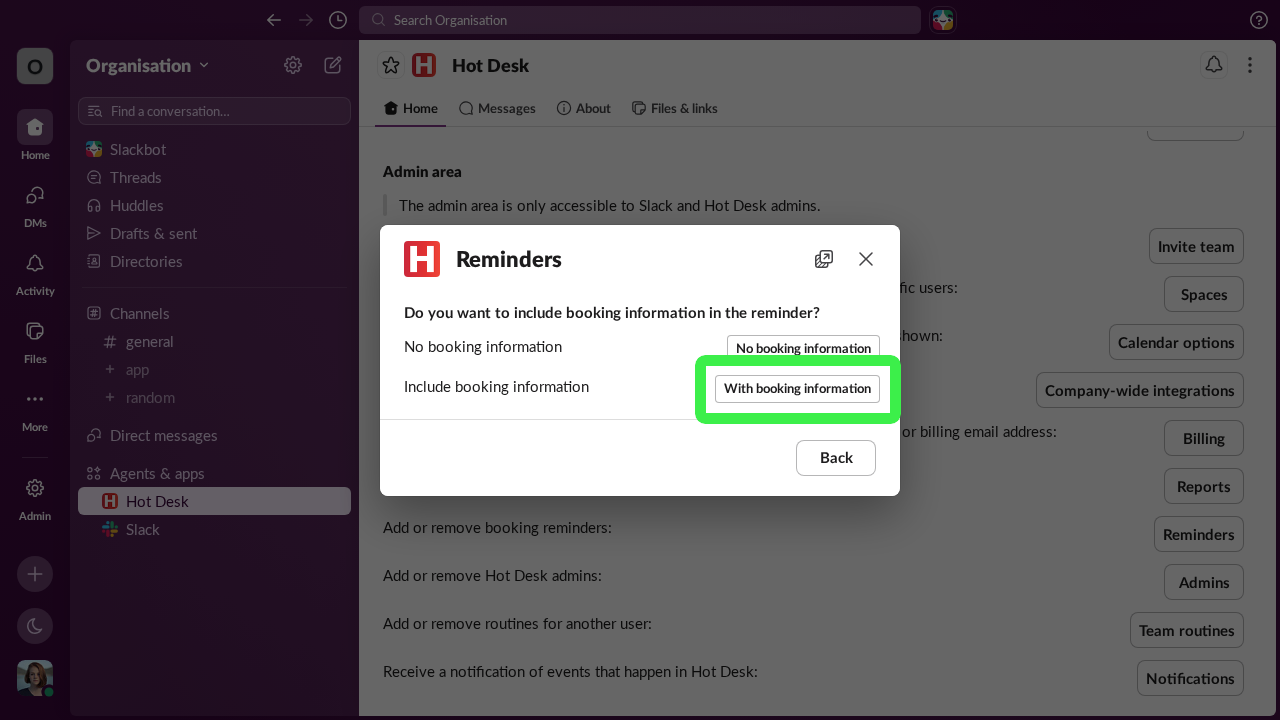Screen dimensions: 1280x720
Task: Open Activity bell in the left rail
Action: tap(35, 271)
